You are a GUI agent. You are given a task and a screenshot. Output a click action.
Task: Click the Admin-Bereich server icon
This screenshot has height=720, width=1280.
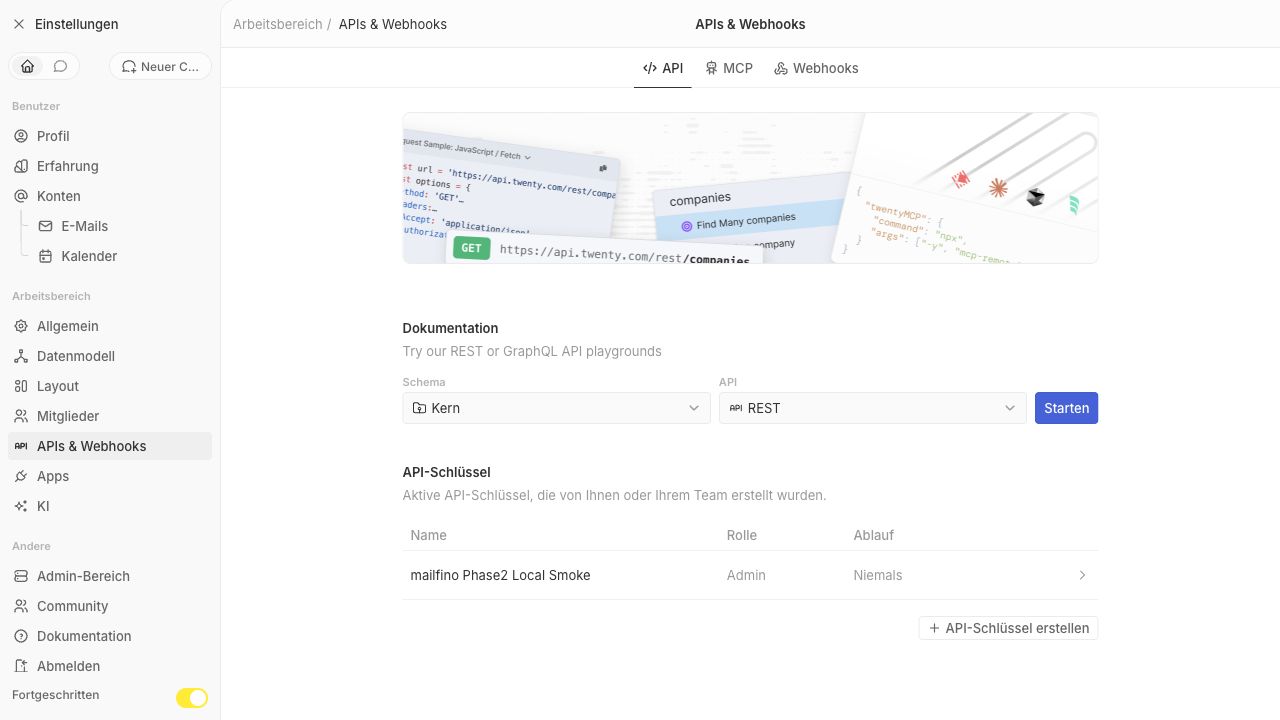pyautogui.click(x=21, y=576)
